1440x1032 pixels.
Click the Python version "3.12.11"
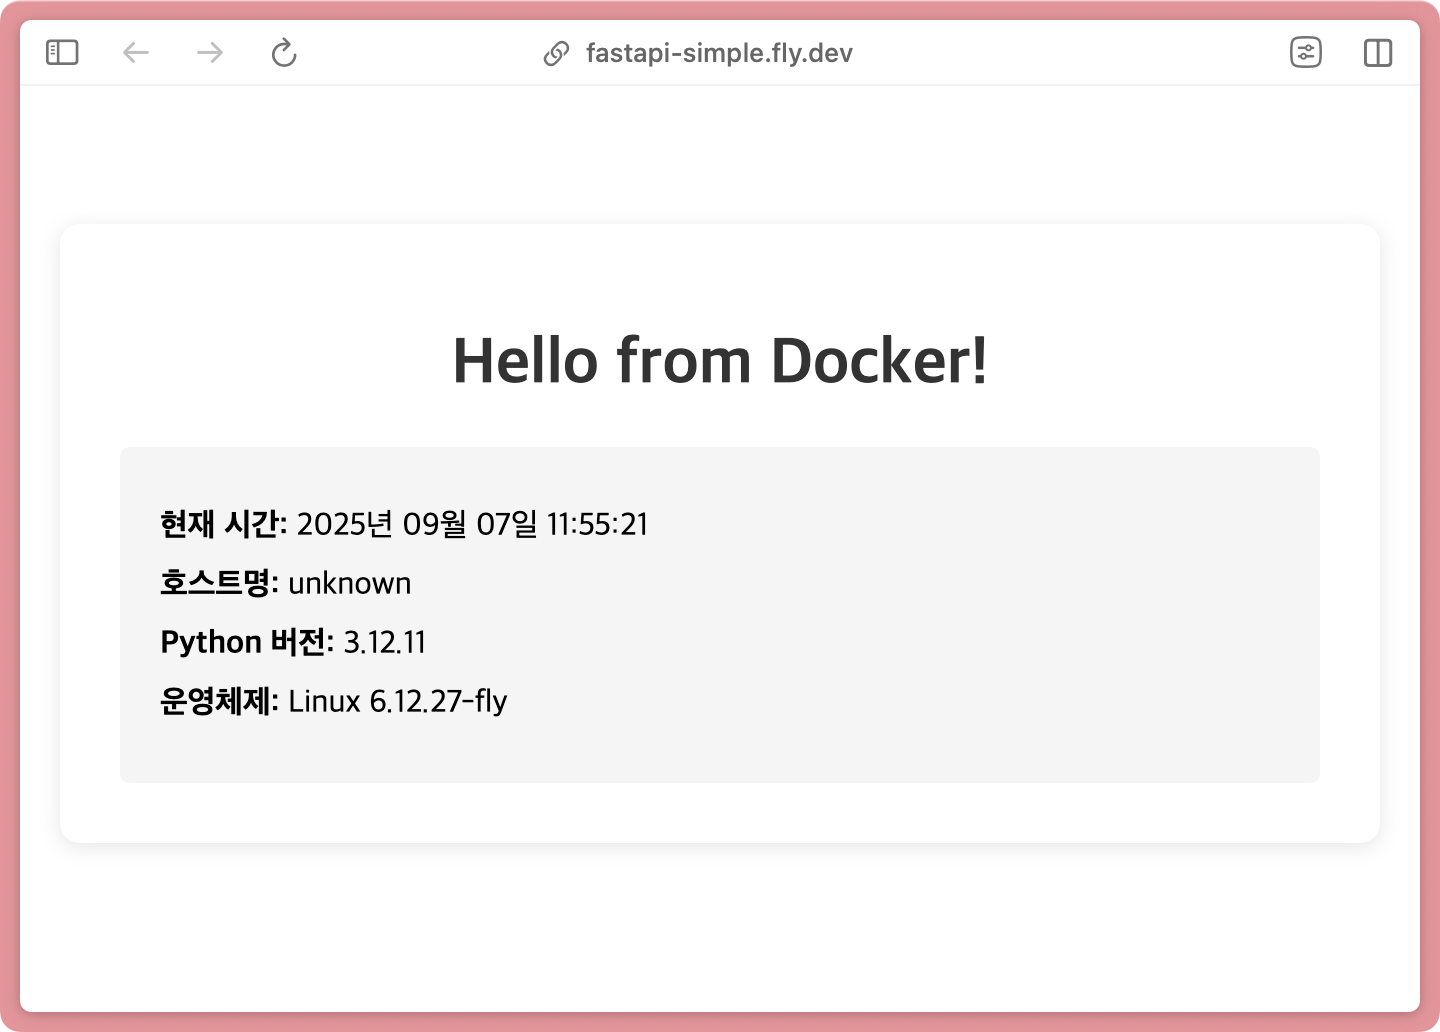click(x=385, y=642)
